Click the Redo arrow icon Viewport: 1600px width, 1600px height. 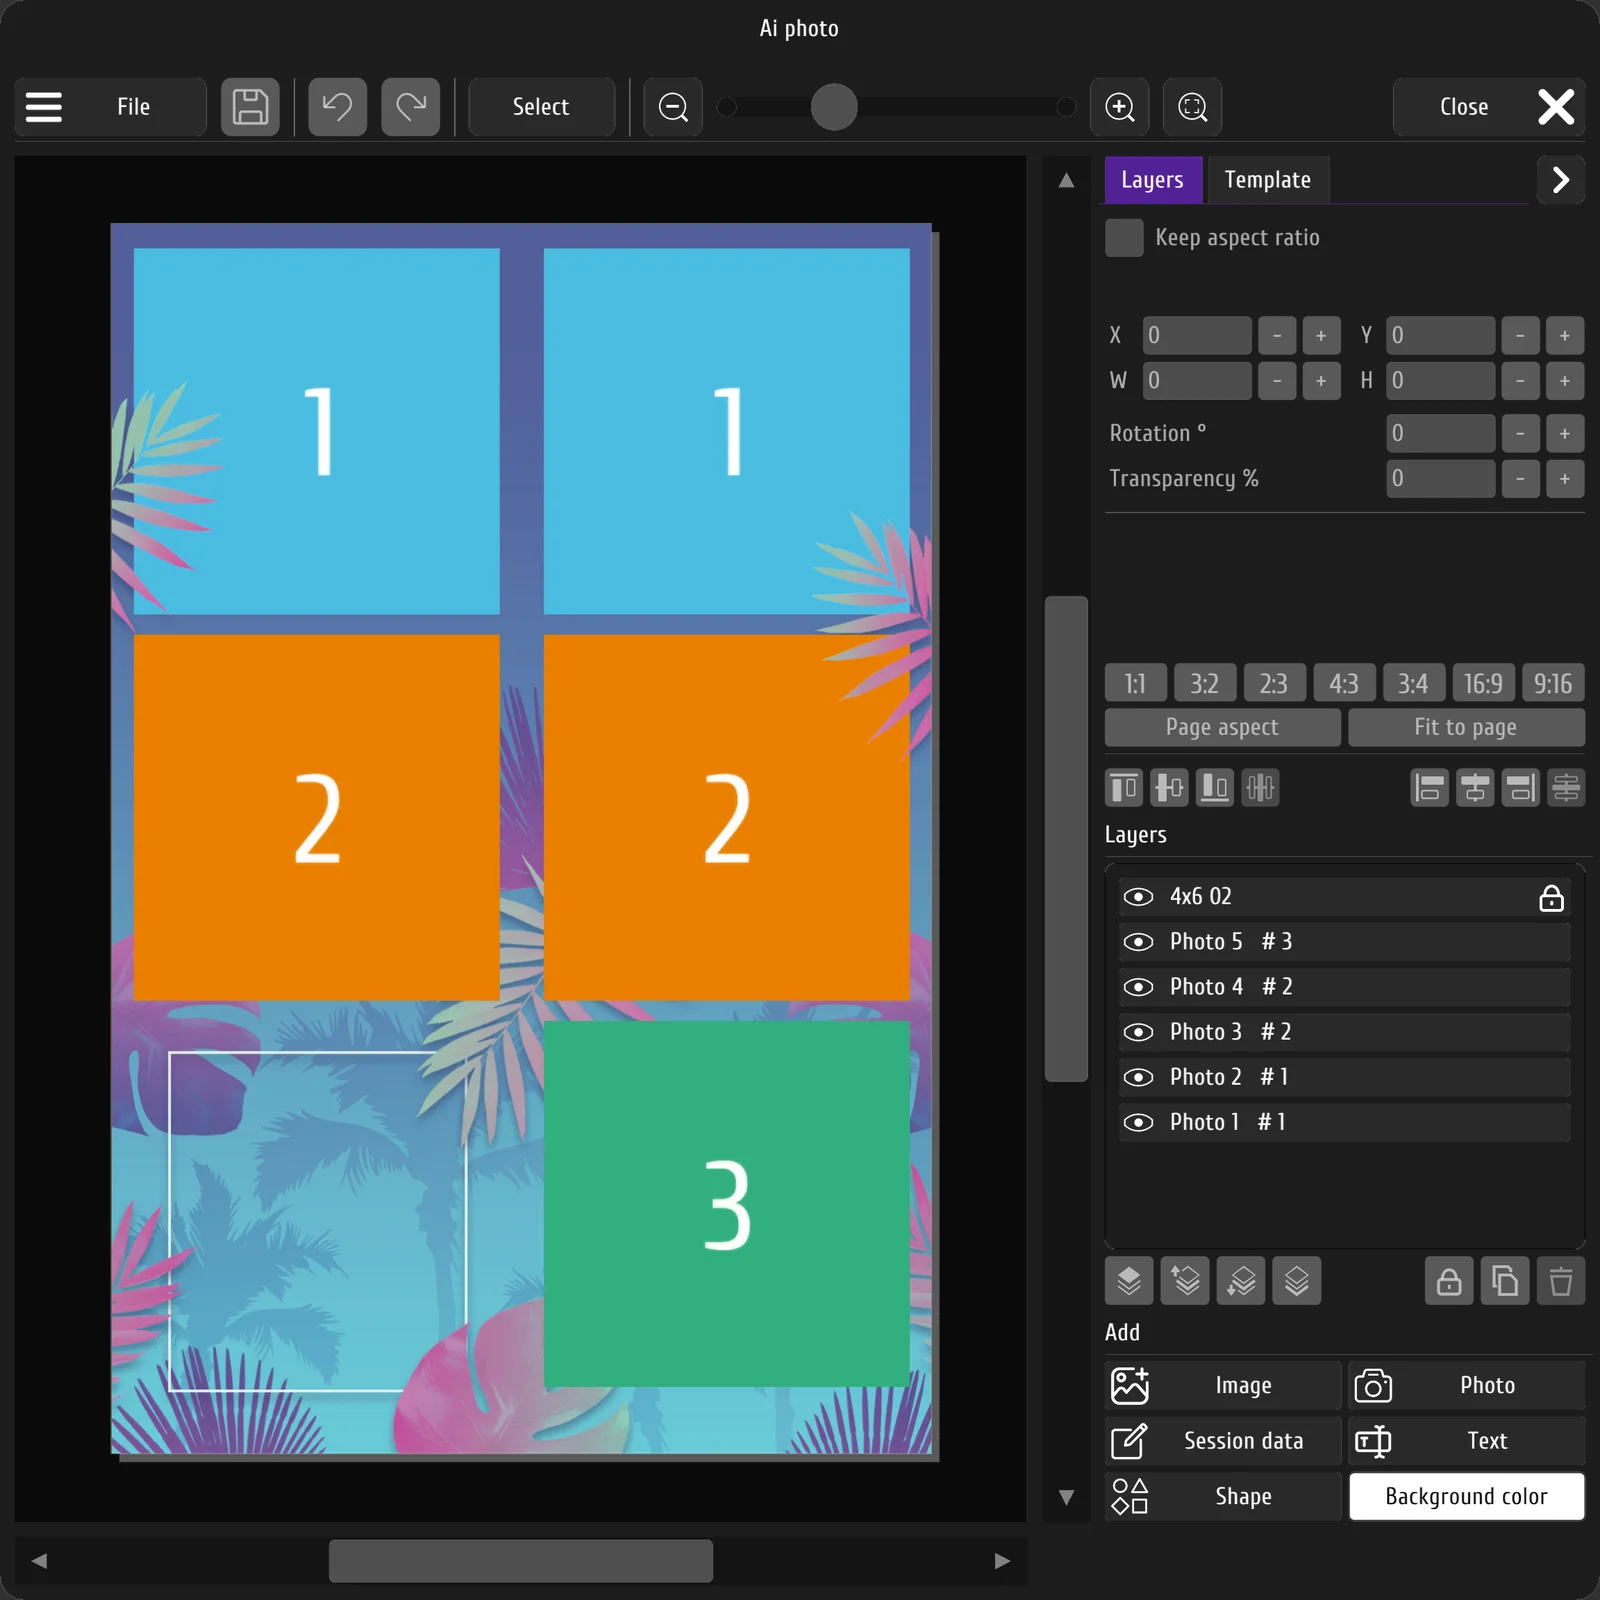[410, 107]
